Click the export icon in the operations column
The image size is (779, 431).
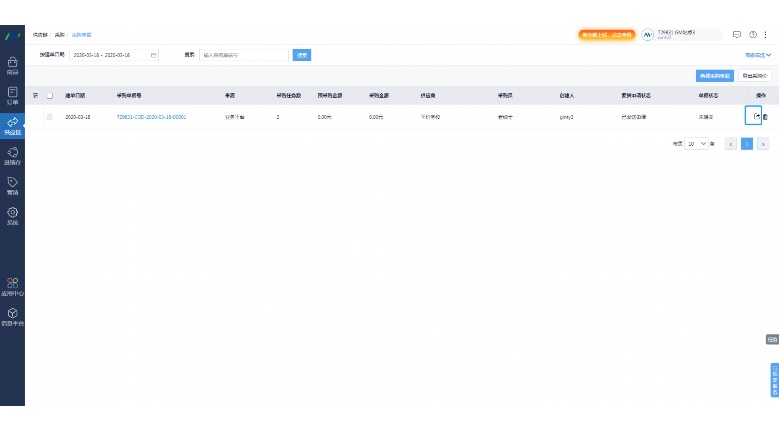pos(756,116)
